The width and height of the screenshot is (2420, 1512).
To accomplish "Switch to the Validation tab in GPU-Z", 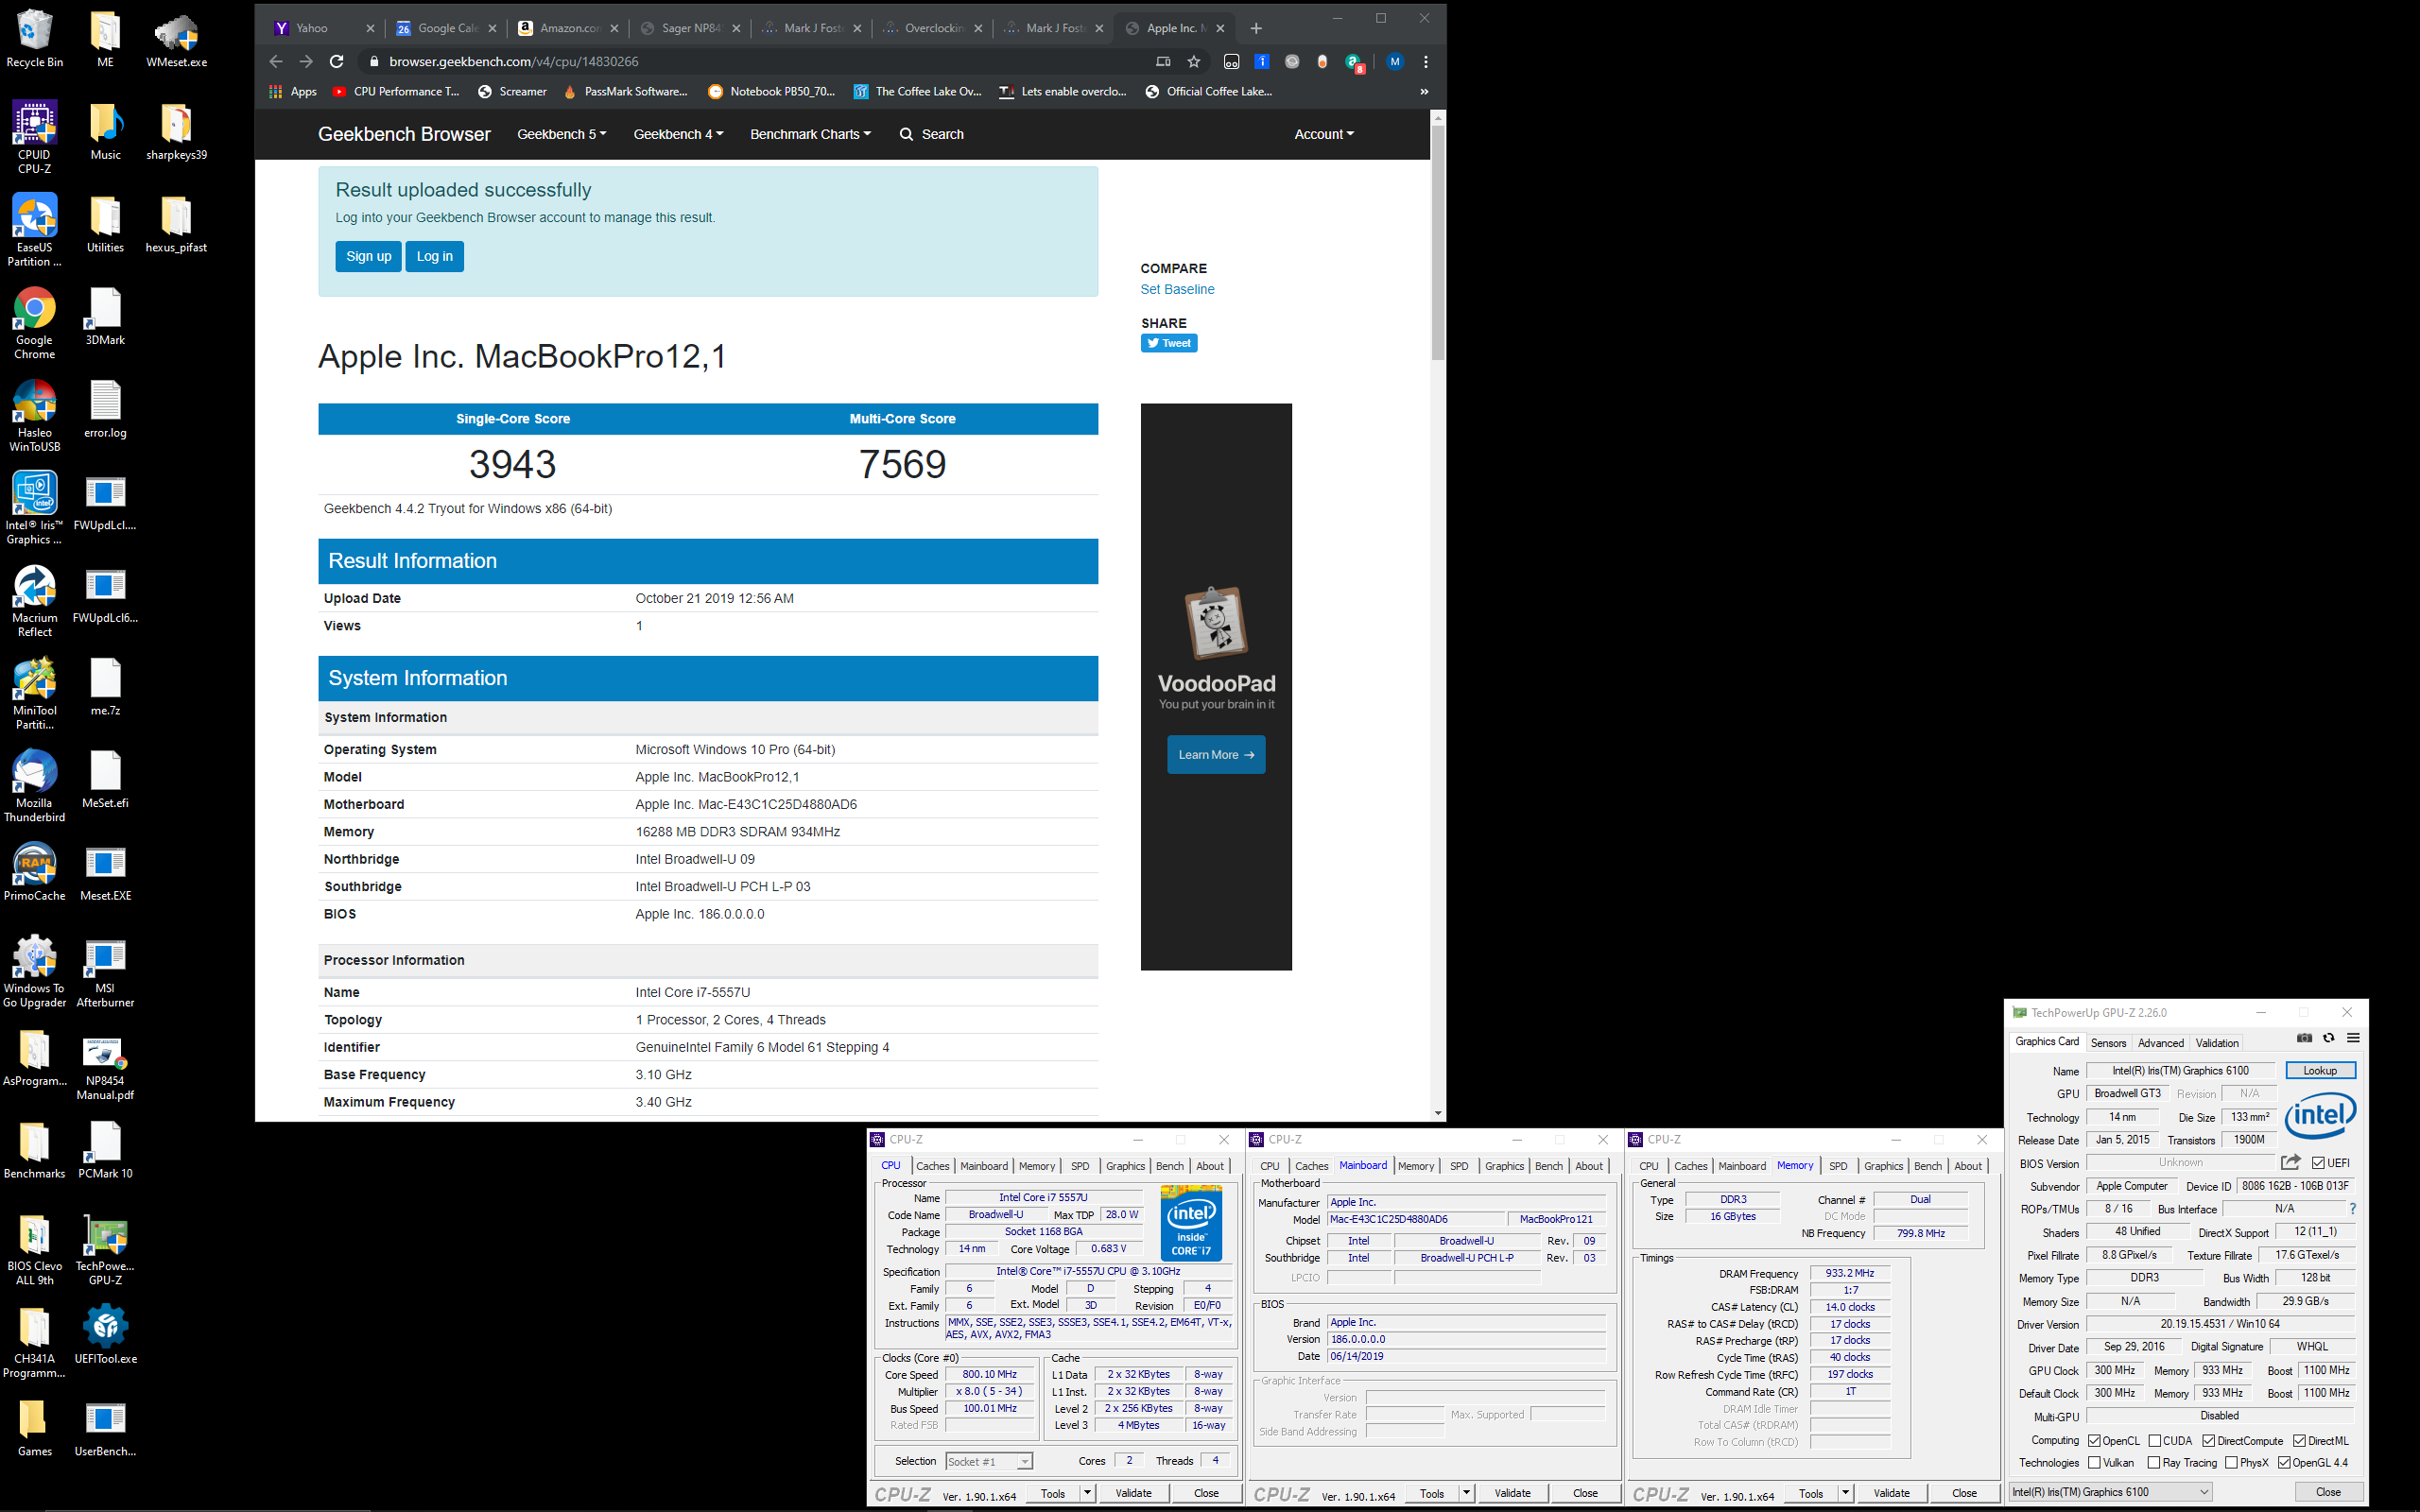I will pos(2217,1042).
